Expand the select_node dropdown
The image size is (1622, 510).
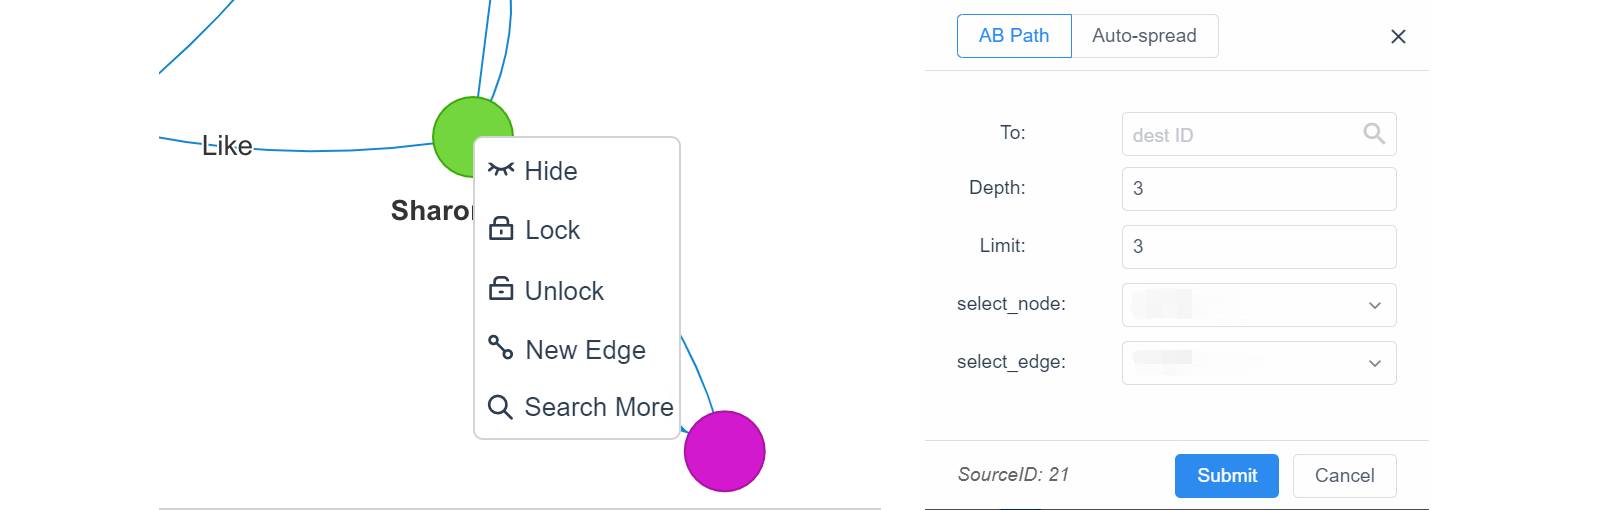point(1259,305)
